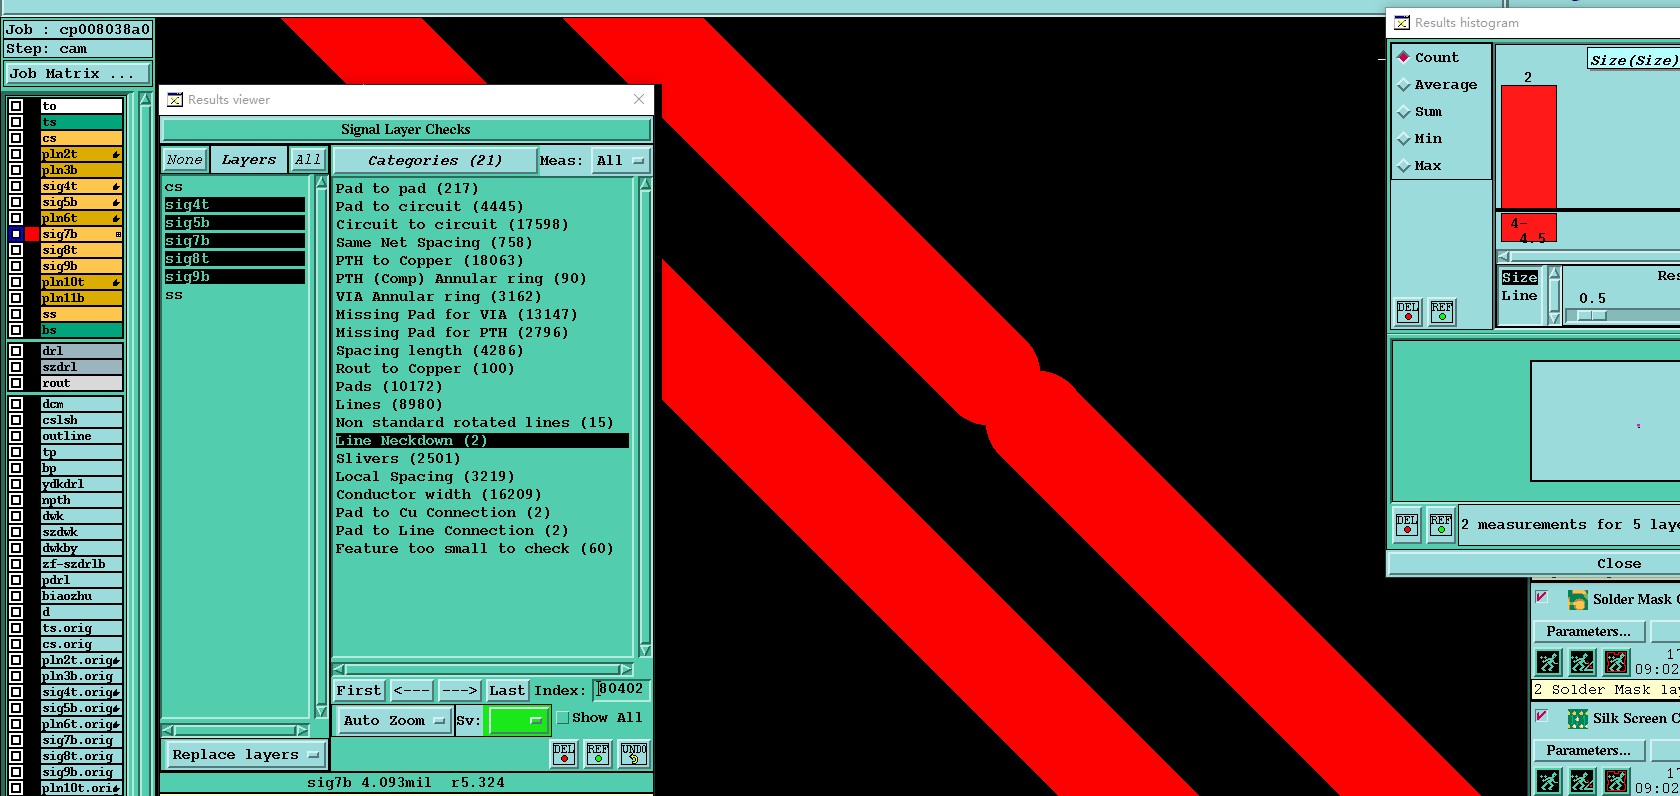Select Min radio option in histogram
This screenshot has height=796, width=1680.
[x=1404, y=139]
